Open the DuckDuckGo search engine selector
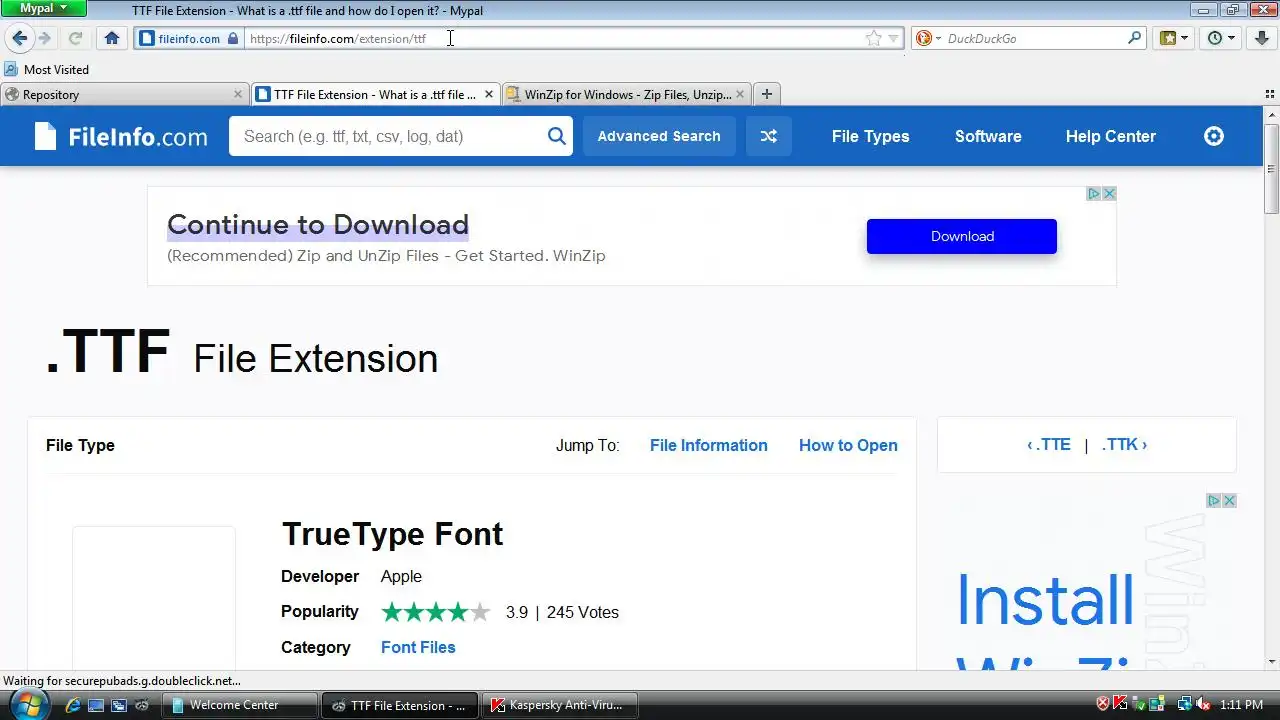This screenshot has width=1280, height=720. 927,38
